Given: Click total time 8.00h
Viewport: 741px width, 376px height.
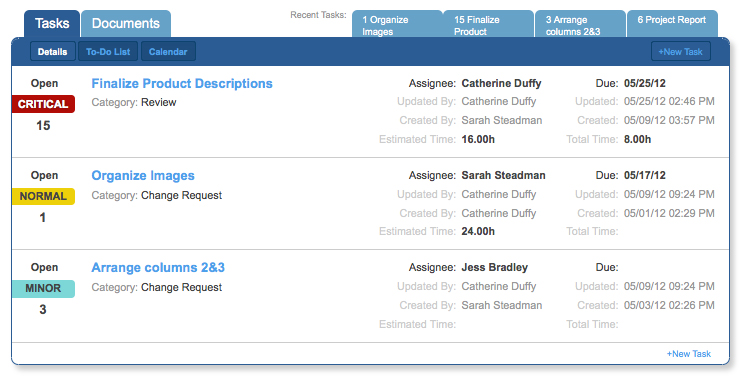Looking at the screenshot, I should 638,139.
